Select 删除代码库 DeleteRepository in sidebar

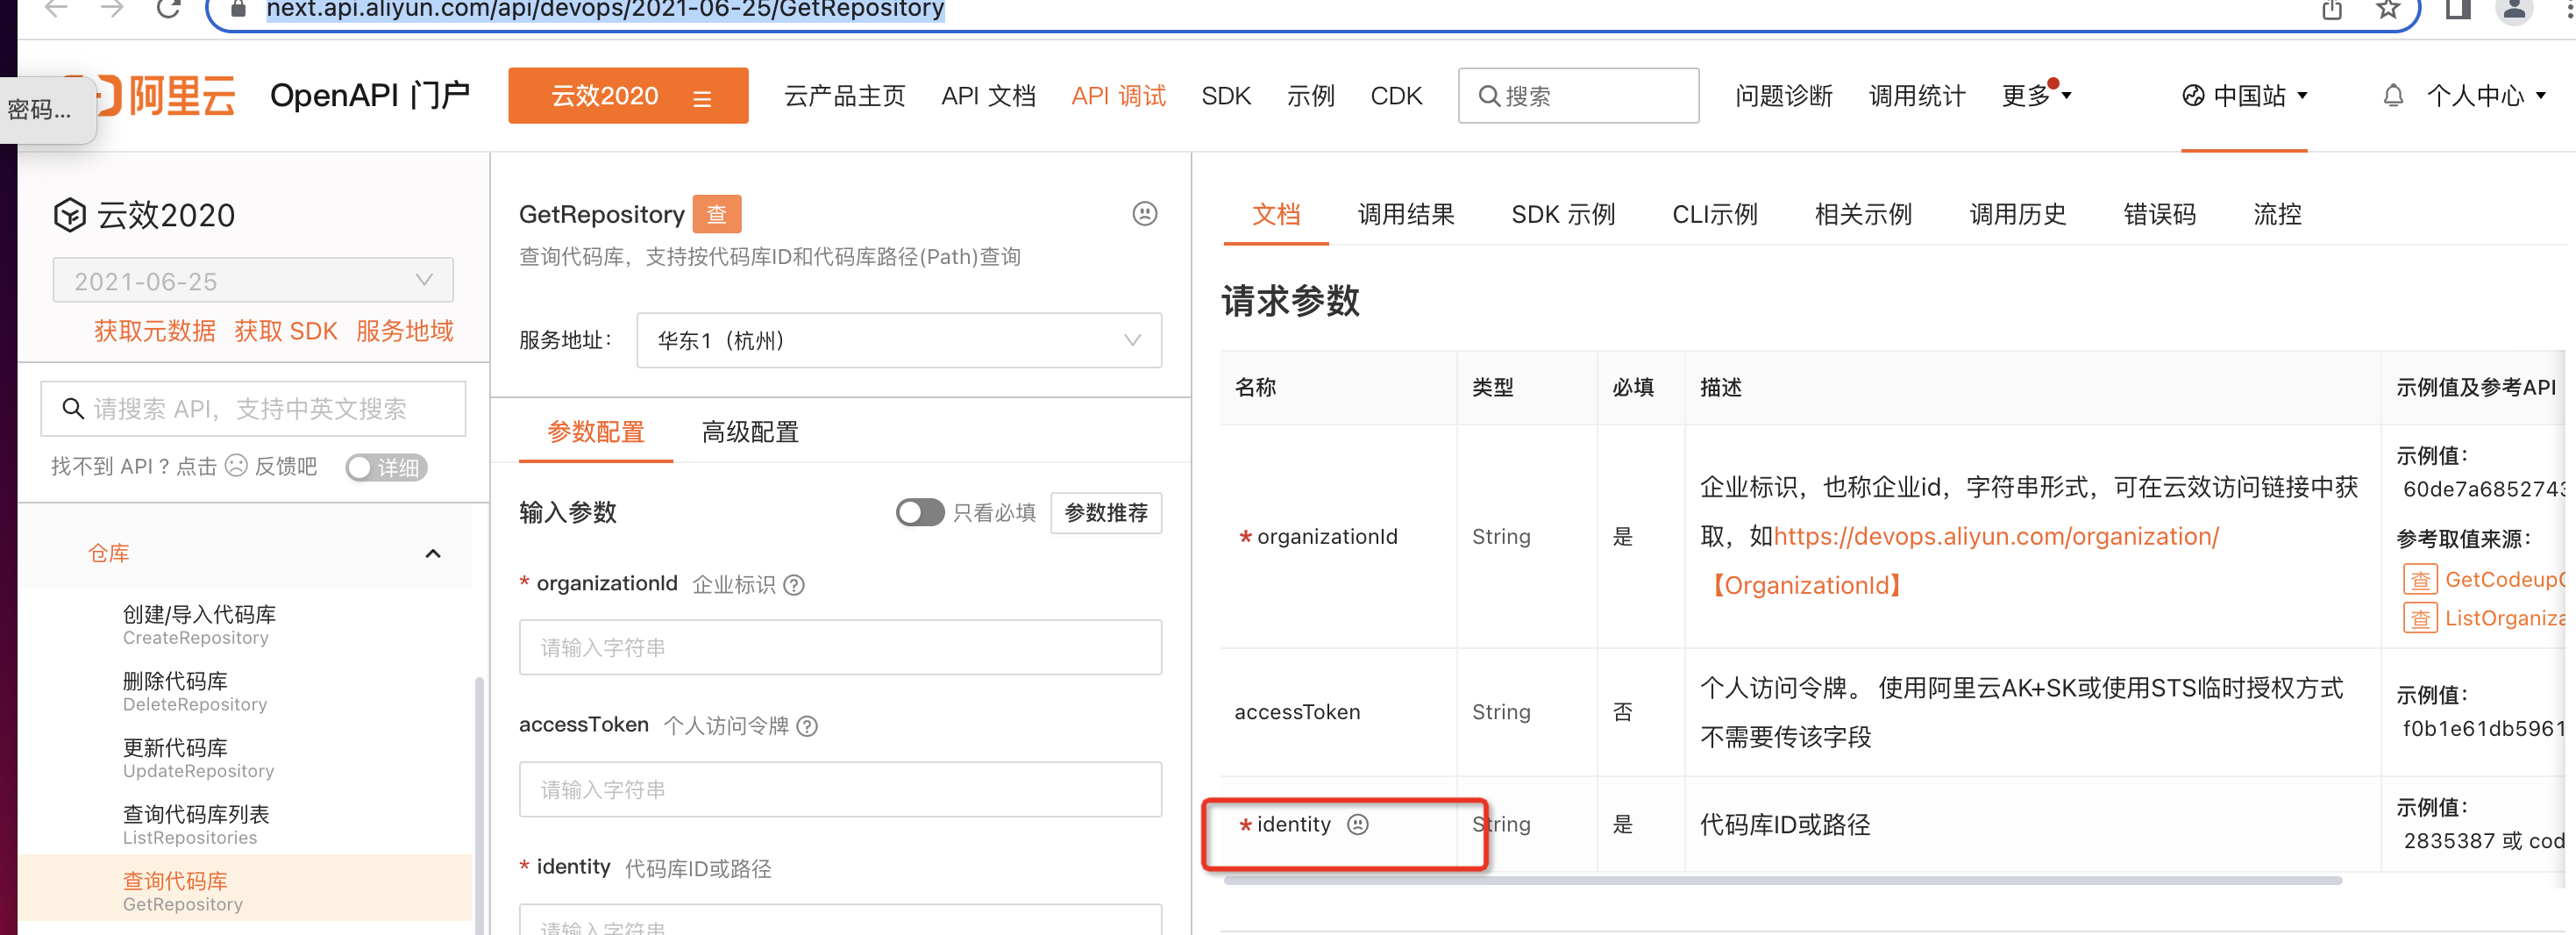tap(195, 692)
